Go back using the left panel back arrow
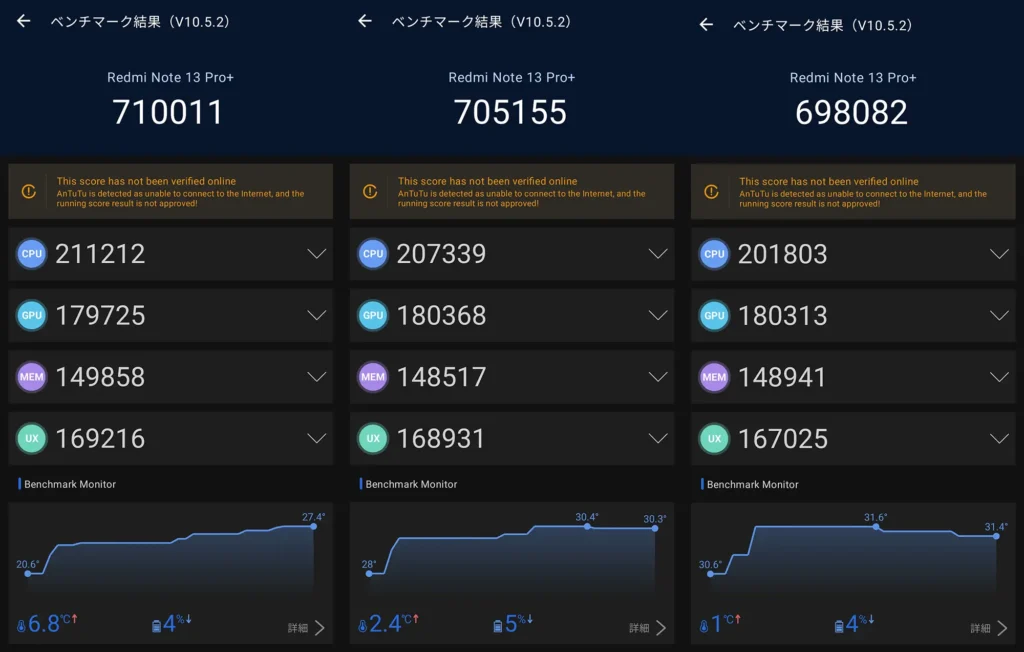Image resolution: width=1024 pixels, height=652 pixels. coord(22,19)
